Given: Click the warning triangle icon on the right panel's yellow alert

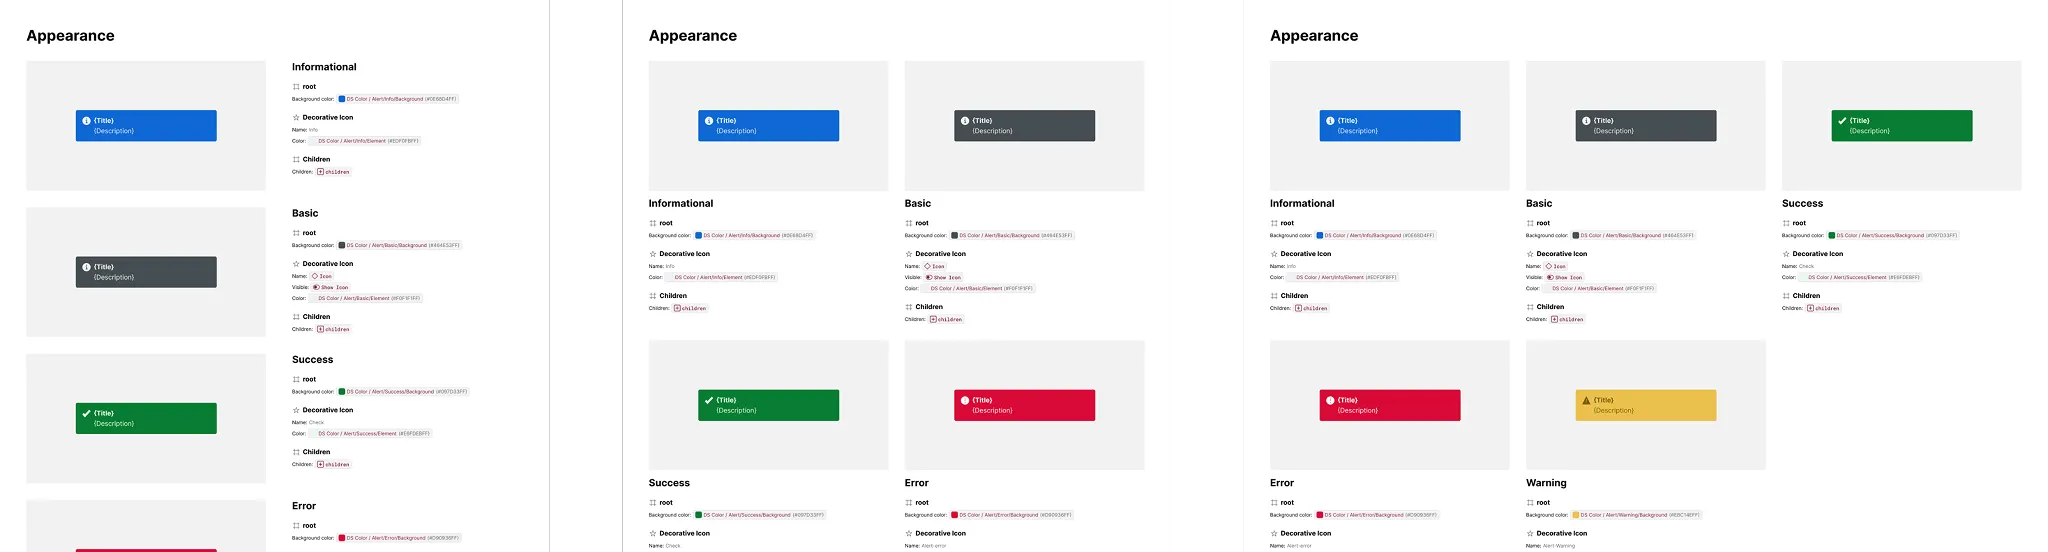Looking at the screenshot, I should pyautogui.click(x=1586, y=400).
